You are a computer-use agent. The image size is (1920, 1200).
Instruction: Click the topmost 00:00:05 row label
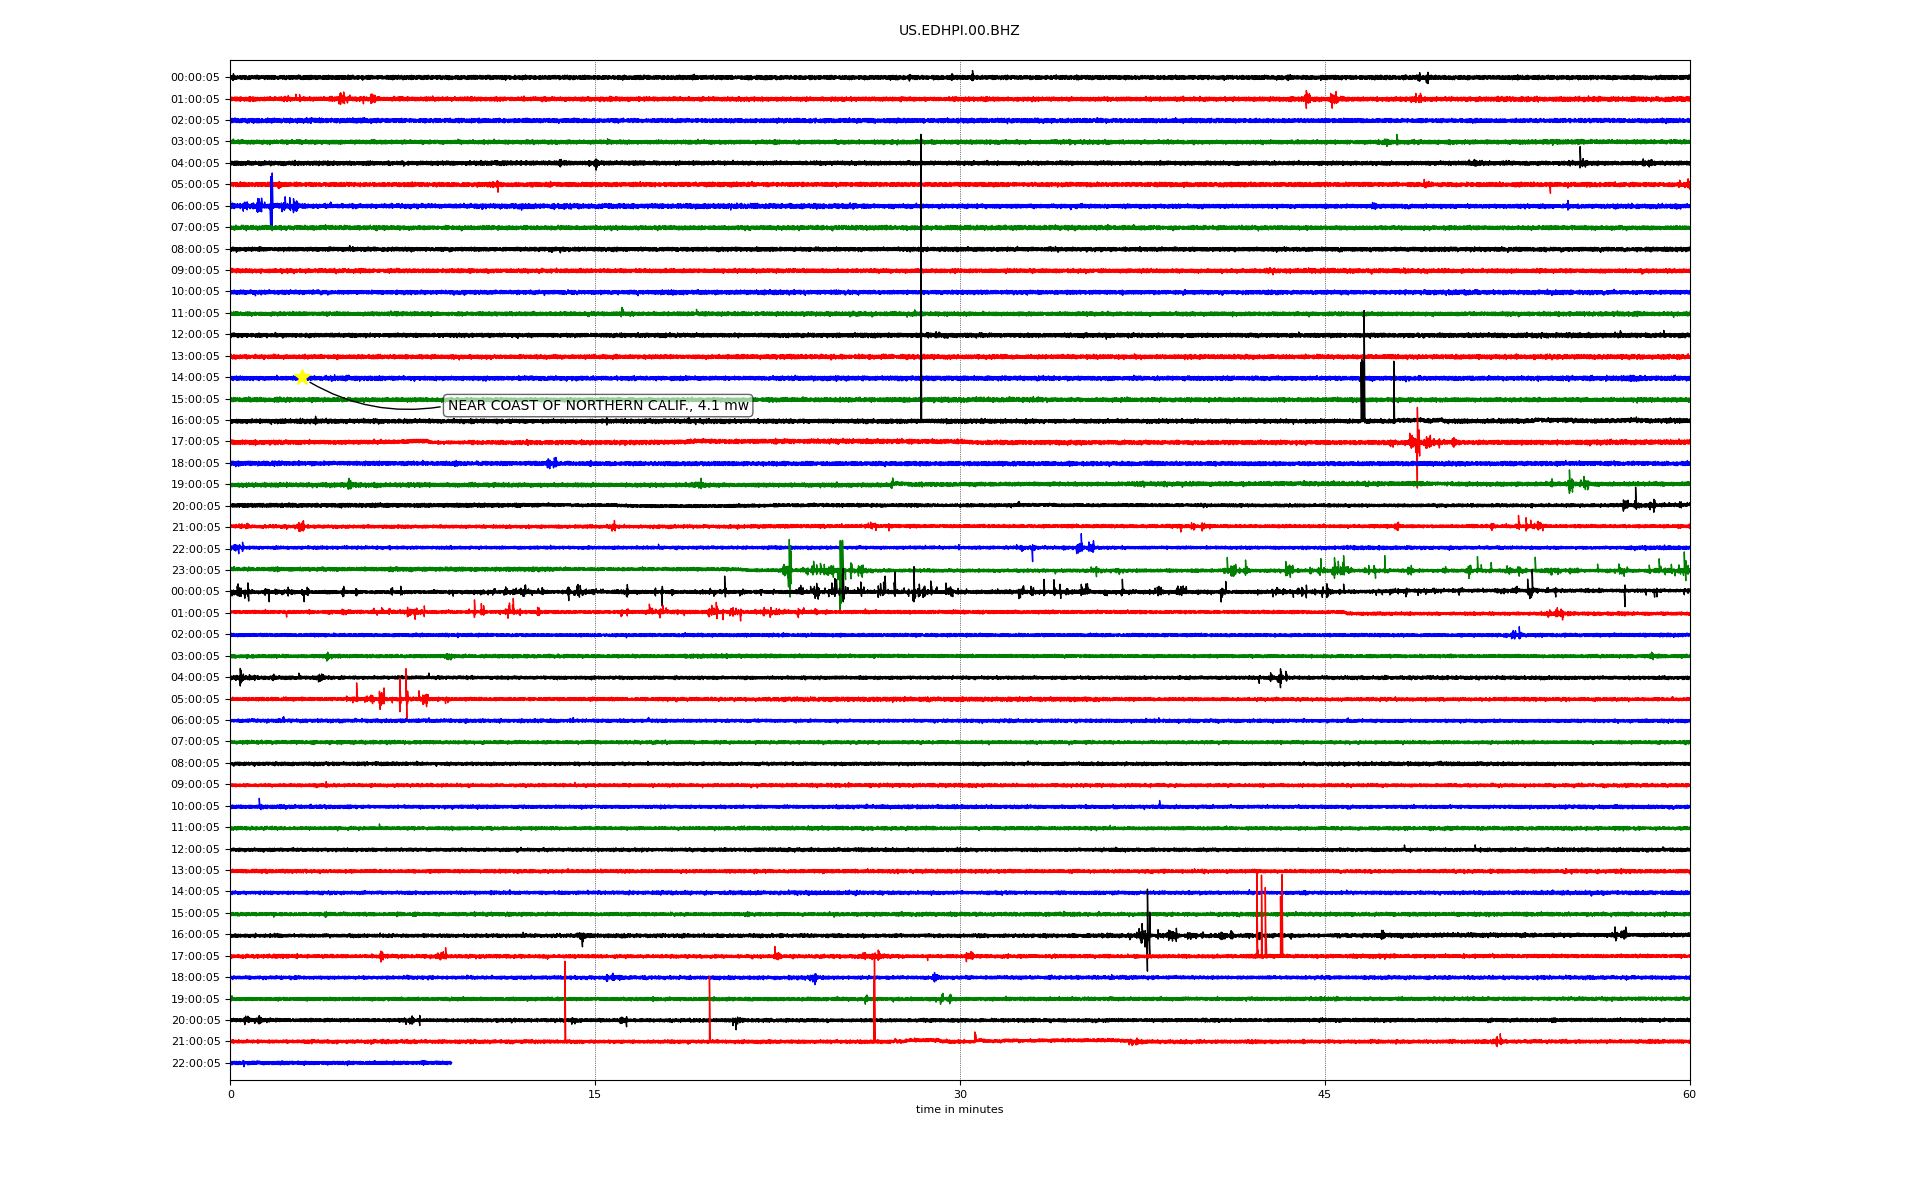pos(195,77)
